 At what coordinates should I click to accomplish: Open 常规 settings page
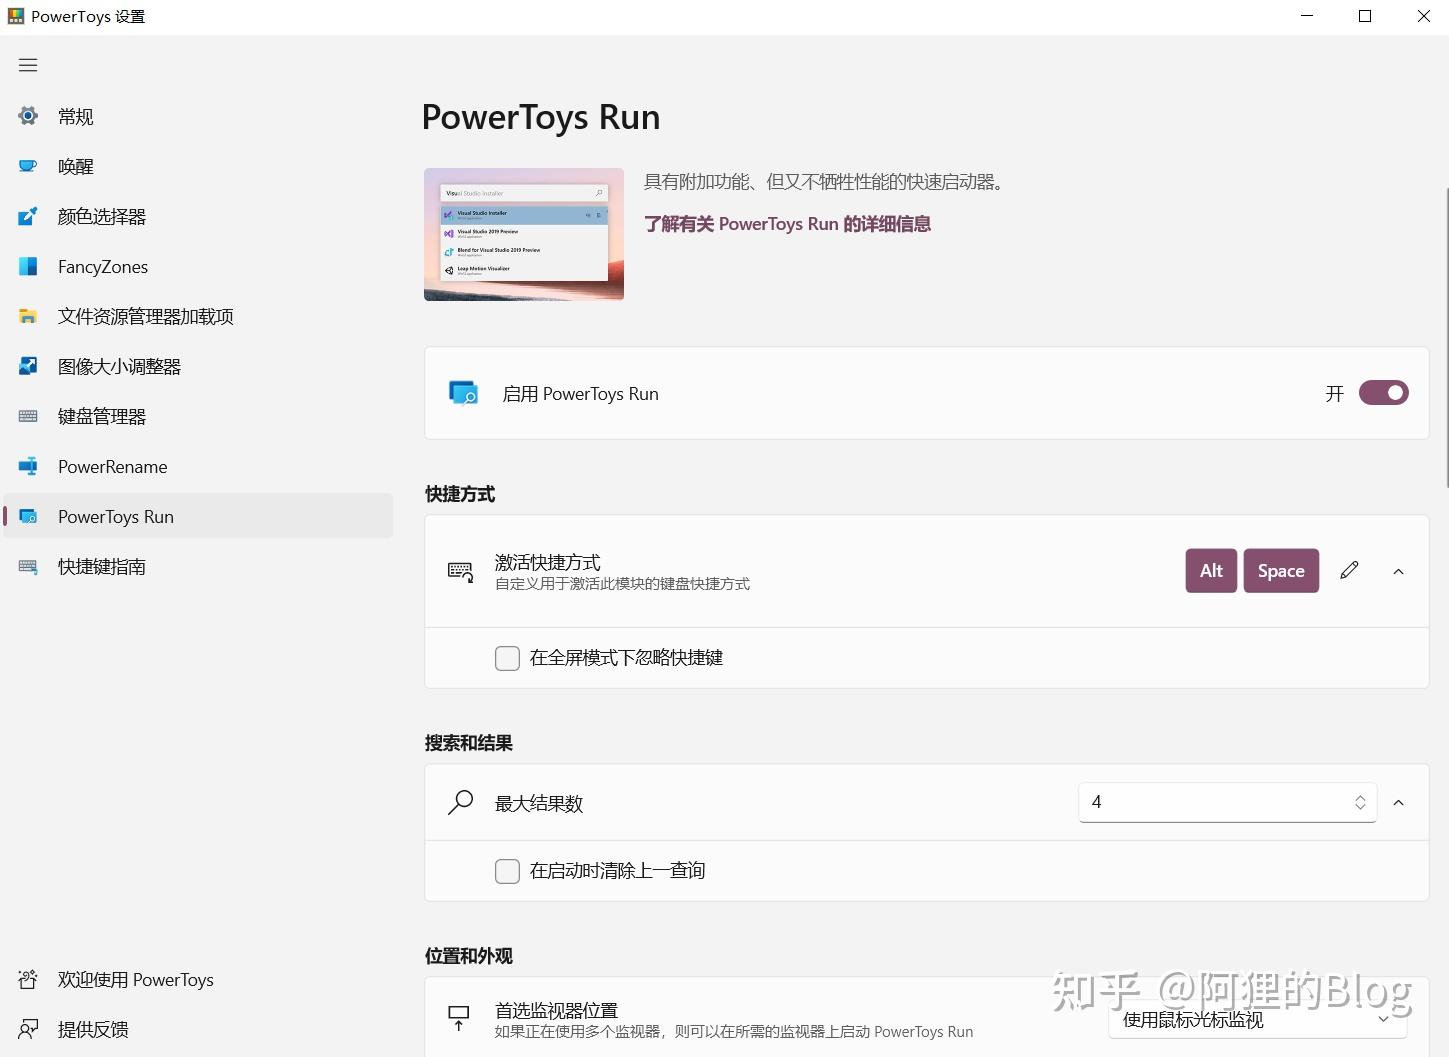point(198,116)
